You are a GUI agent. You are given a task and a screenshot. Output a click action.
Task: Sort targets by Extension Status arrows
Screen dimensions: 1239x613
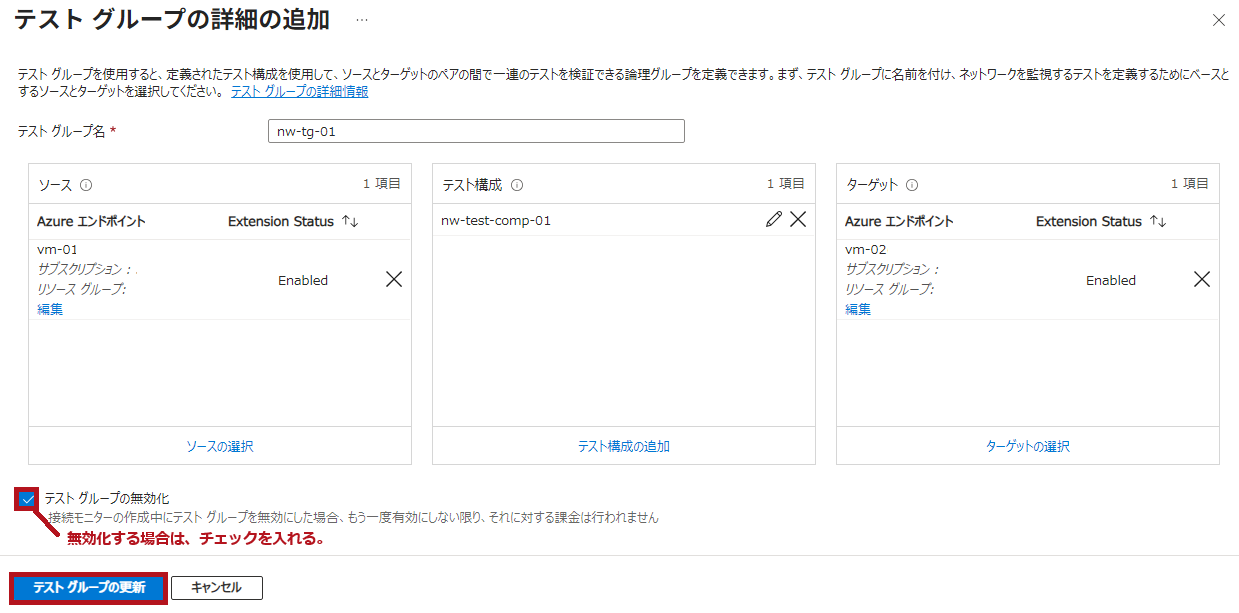point(1158,221)
